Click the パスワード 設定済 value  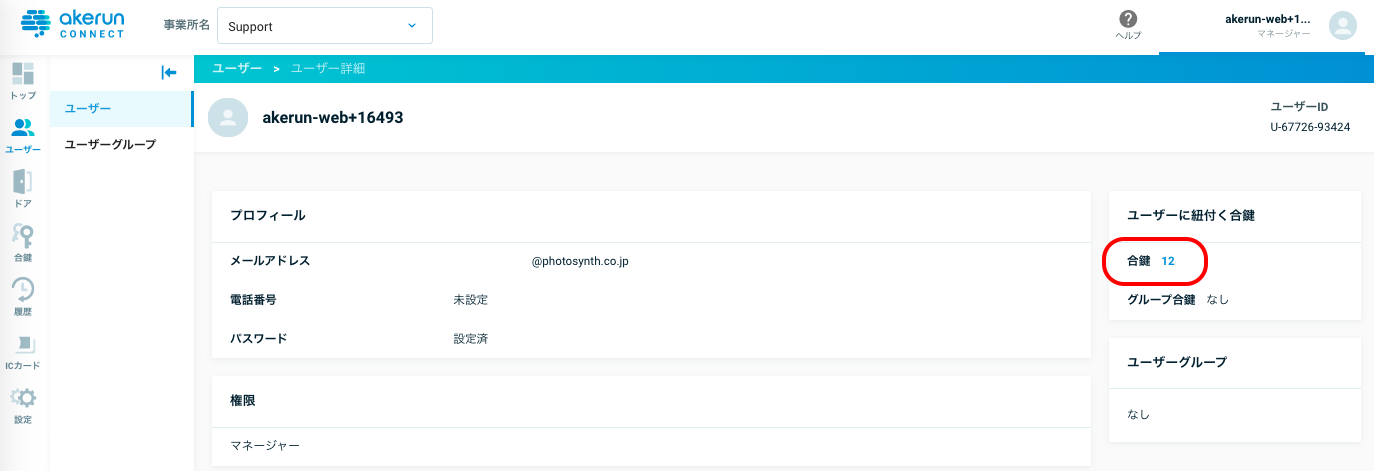pos(471,339)
